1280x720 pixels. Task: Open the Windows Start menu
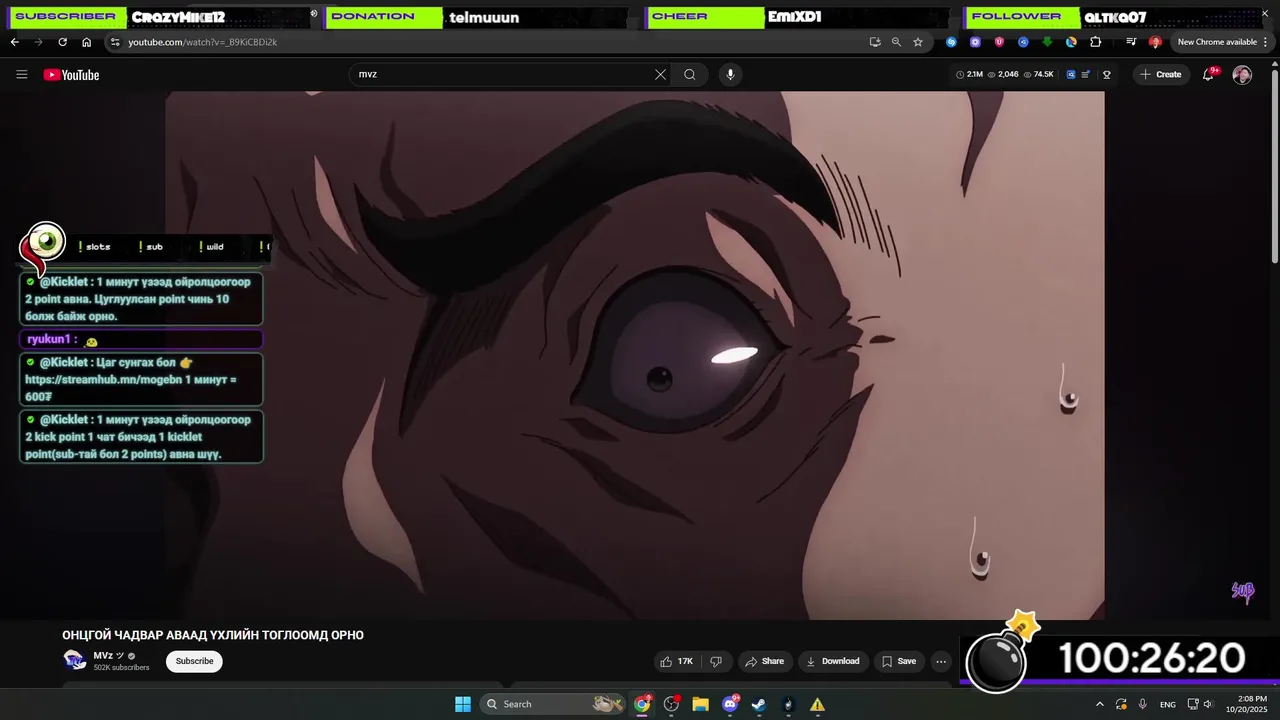[463, 704]
